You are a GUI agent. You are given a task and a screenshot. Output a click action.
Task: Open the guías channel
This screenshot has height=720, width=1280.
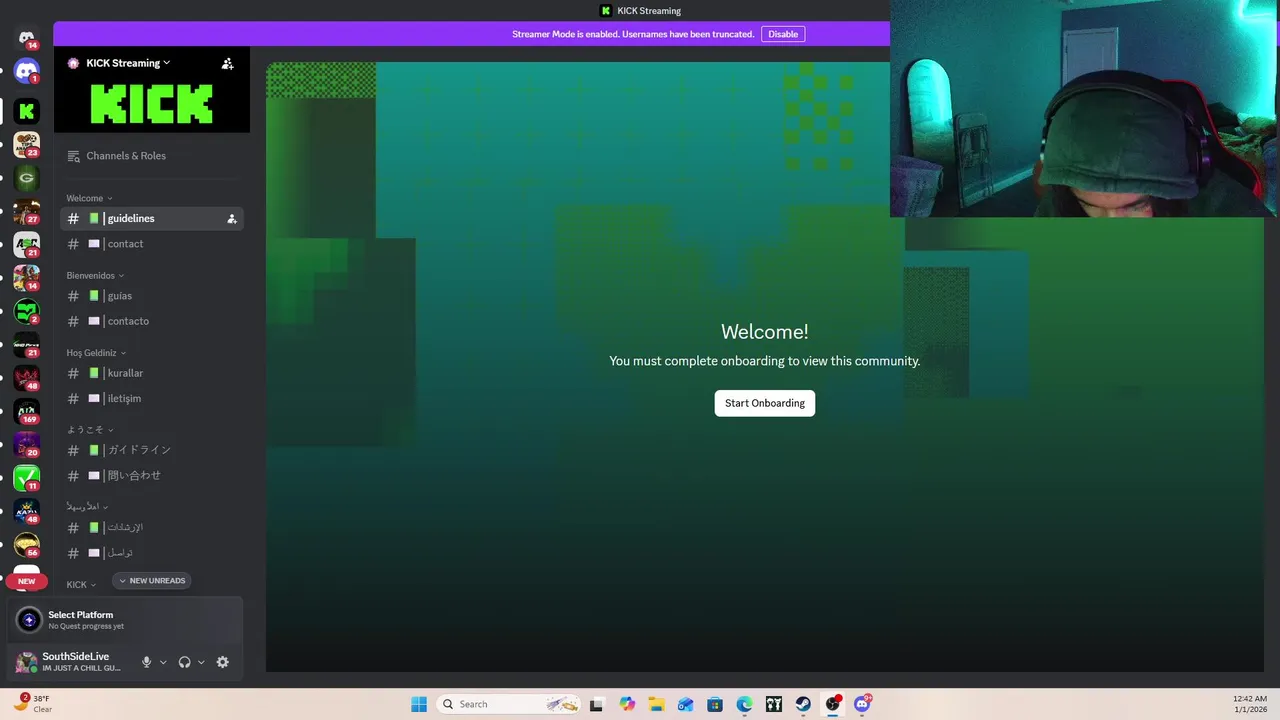(151, 296)
